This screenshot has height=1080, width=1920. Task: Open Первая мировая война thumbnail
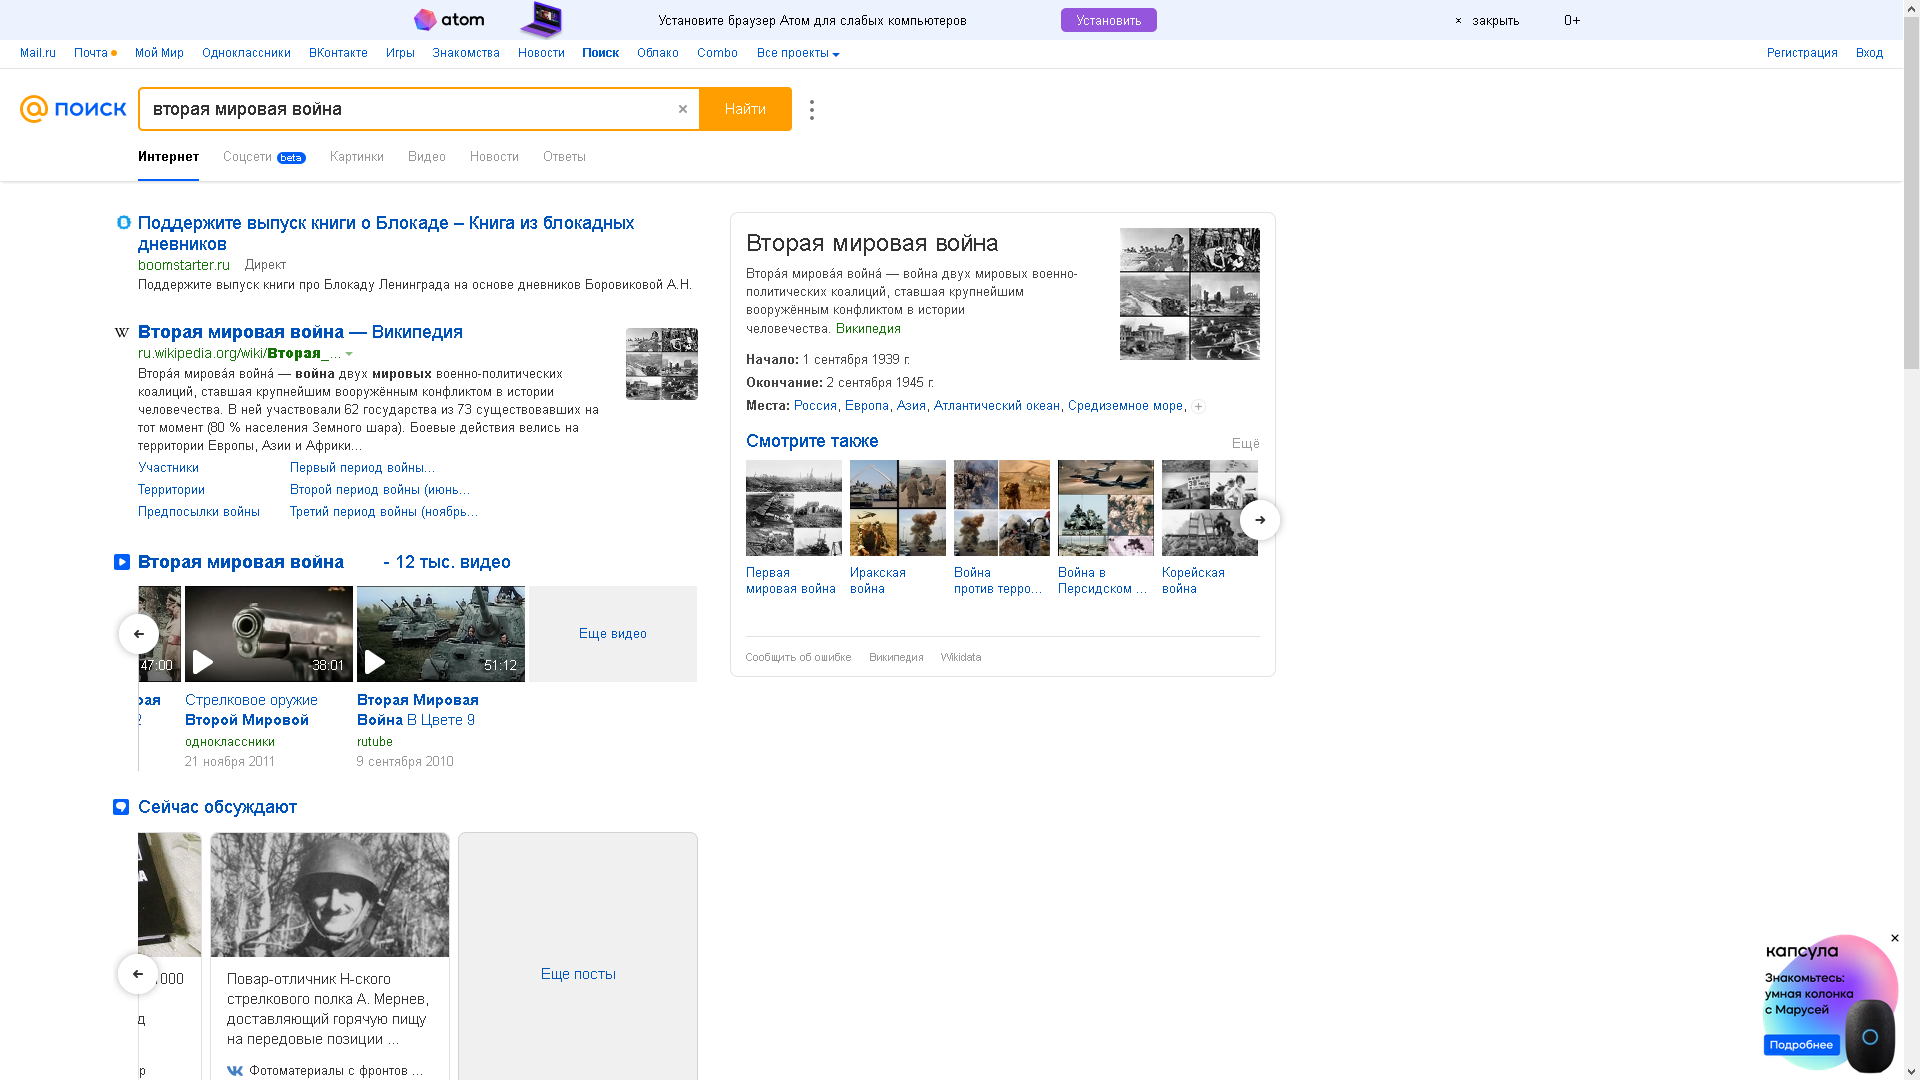794,508
